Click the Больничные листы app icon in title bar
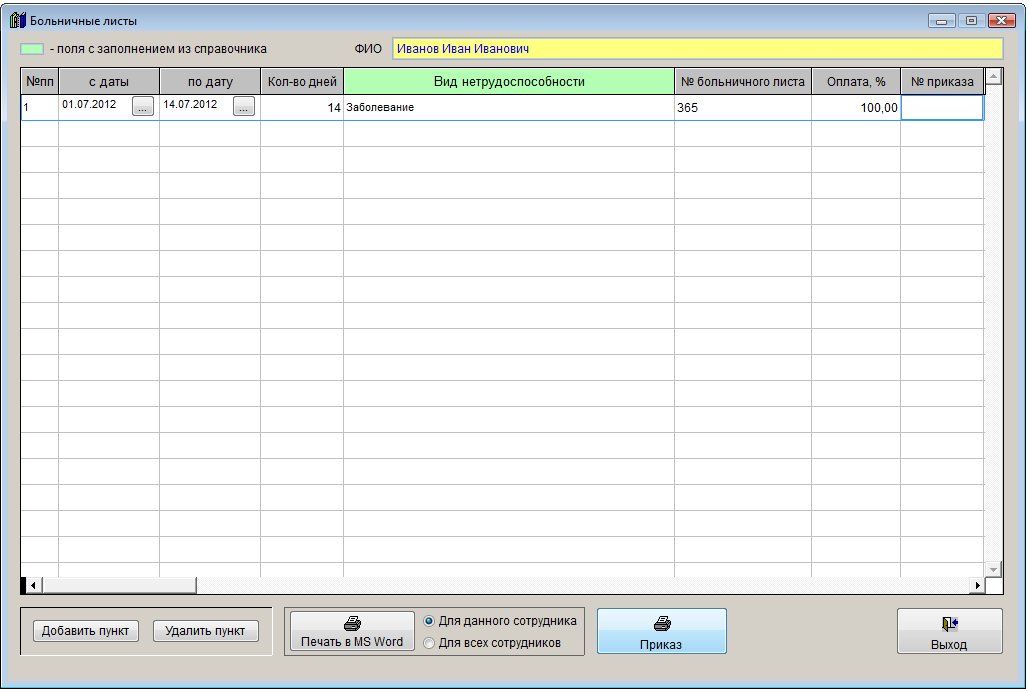 [x=18, y=20]
